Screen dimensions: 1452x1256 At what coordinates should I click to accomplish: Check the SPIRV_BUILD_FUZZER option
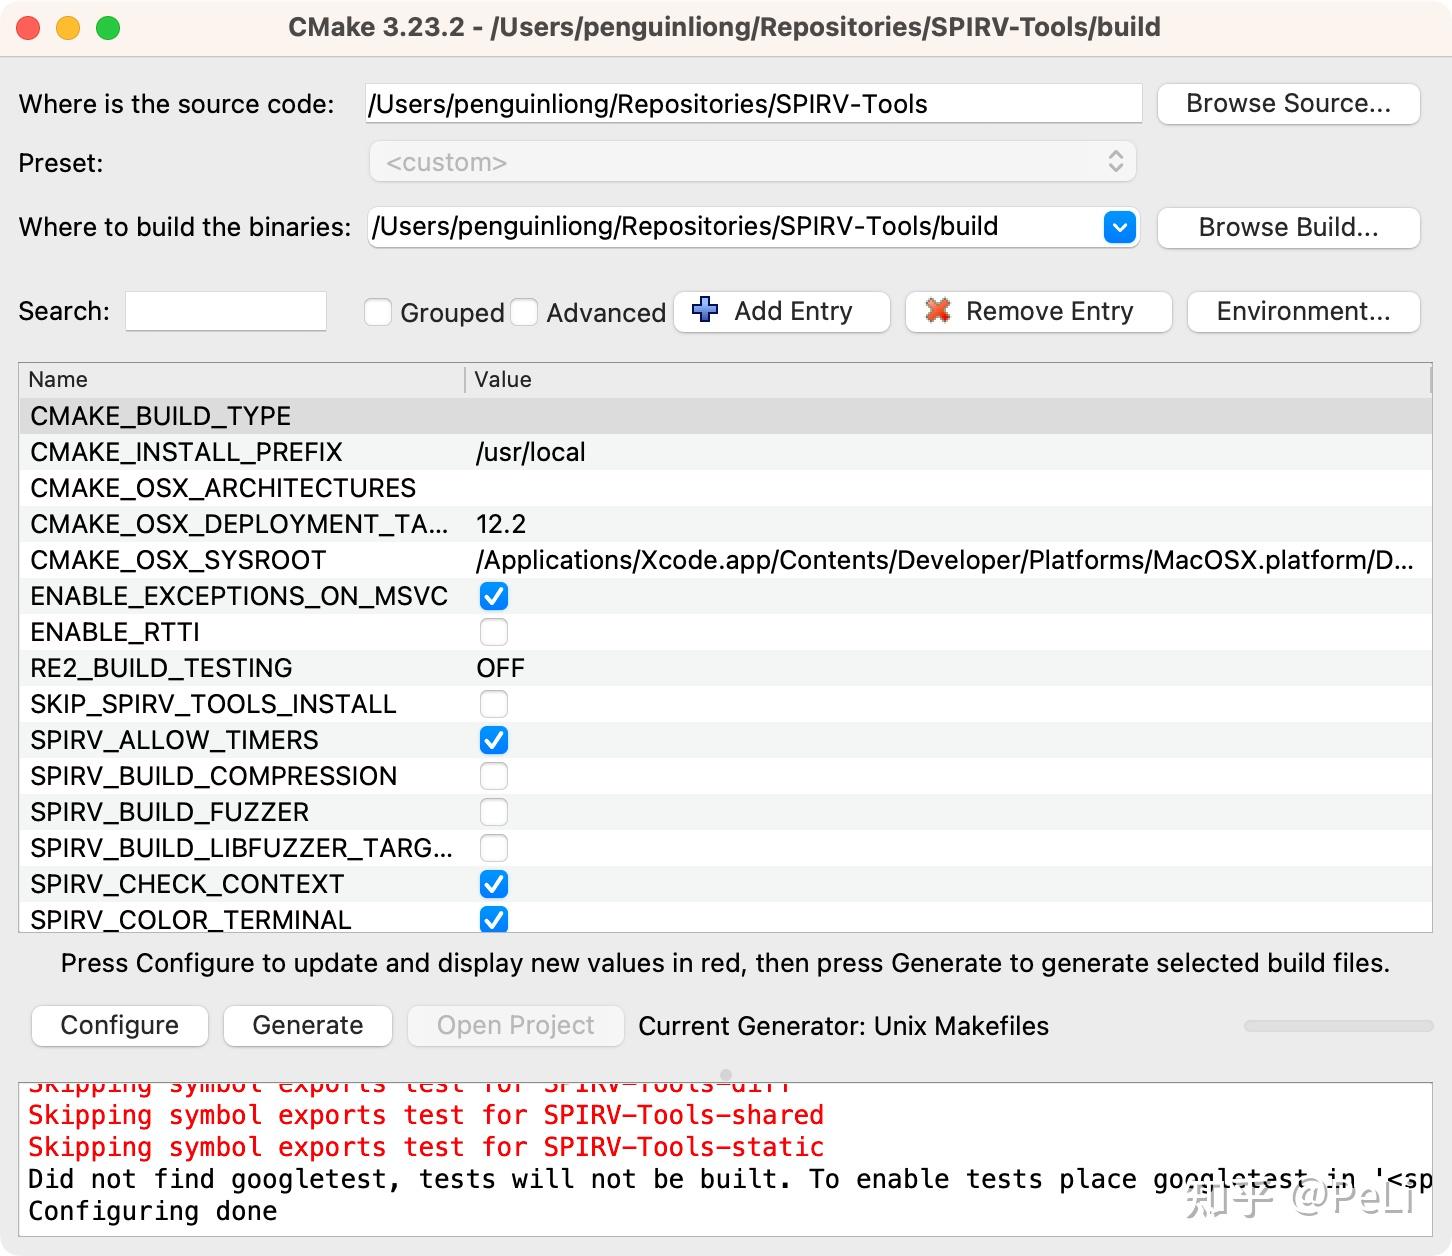point(494,812)
